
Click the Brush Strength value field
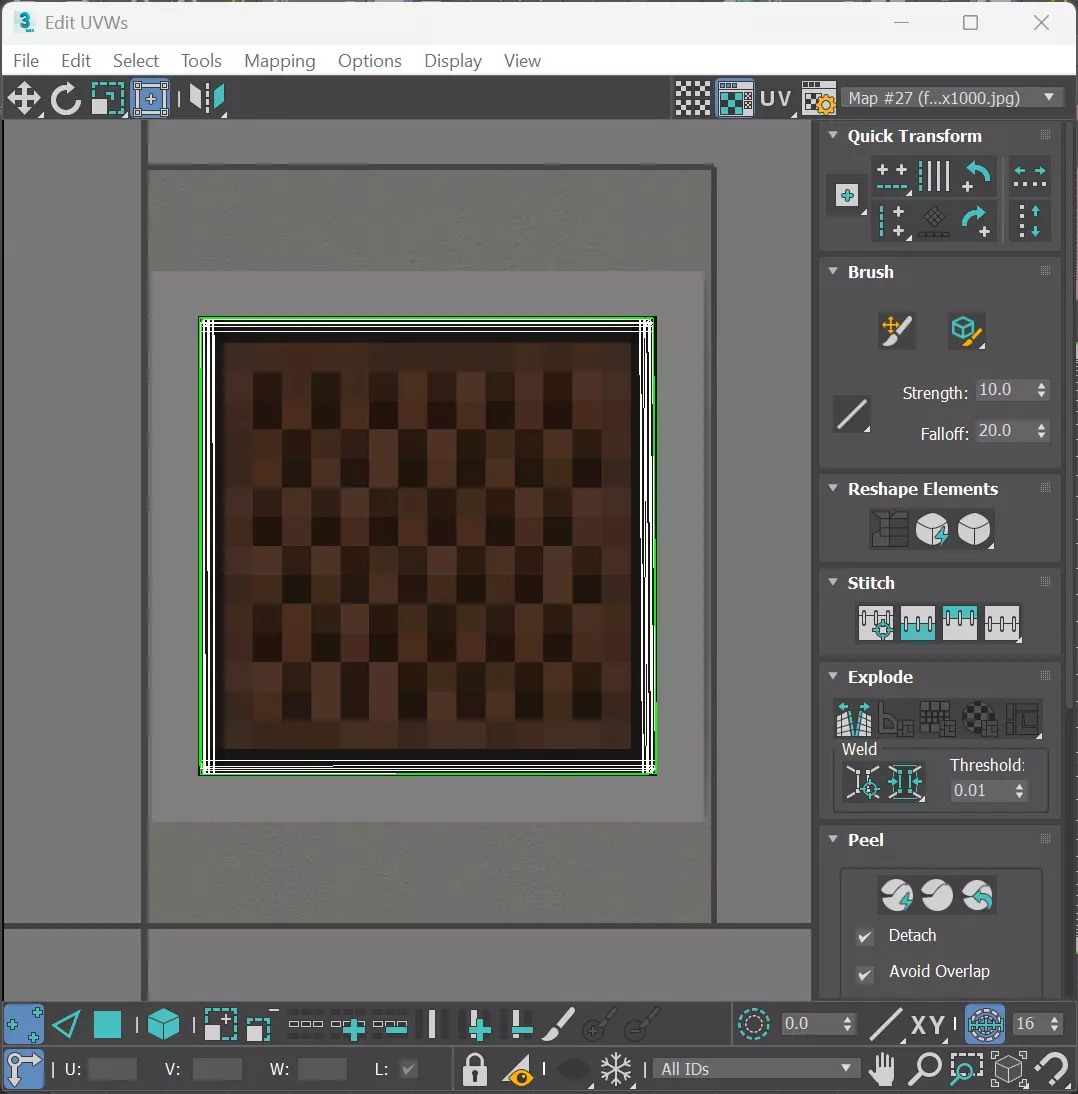pos(1003,390)
